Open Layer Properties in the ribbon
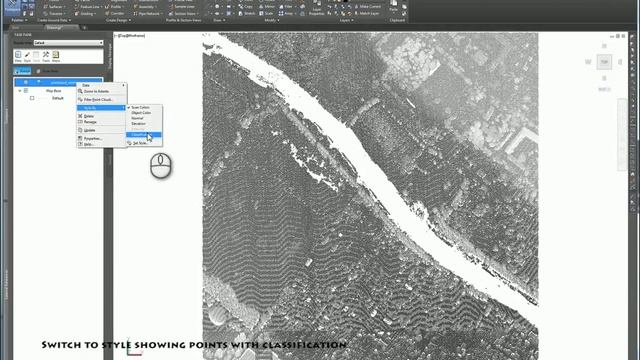This screenshot has height=360, width=640. [x=317, y=8]
